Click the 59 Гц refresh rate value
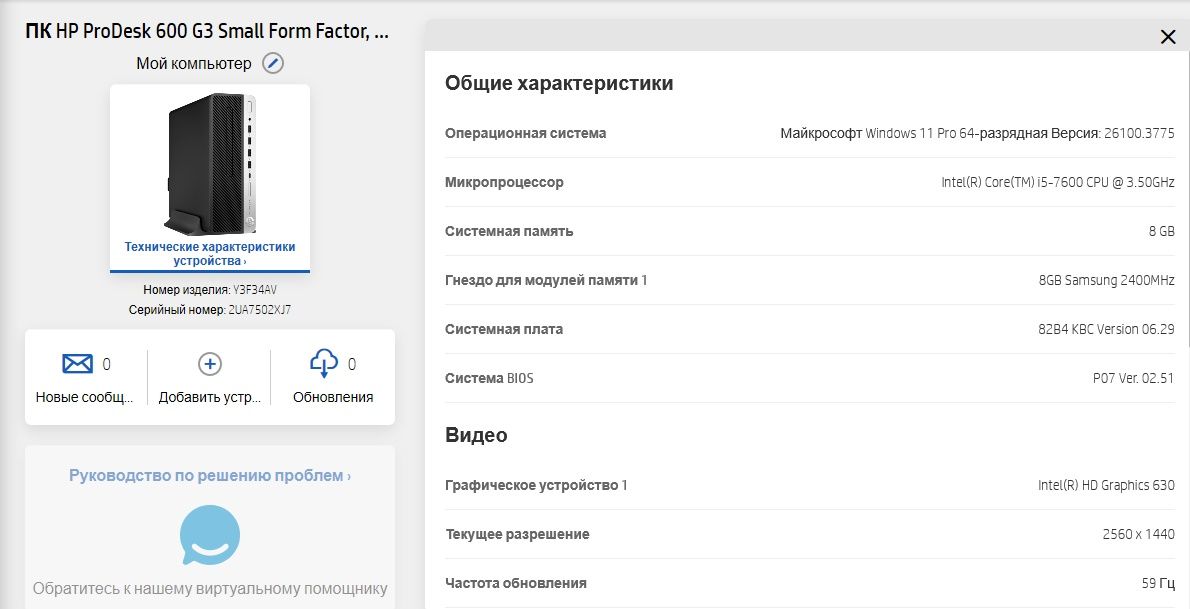This screenshot has width=1190, height=609. 1158,583
